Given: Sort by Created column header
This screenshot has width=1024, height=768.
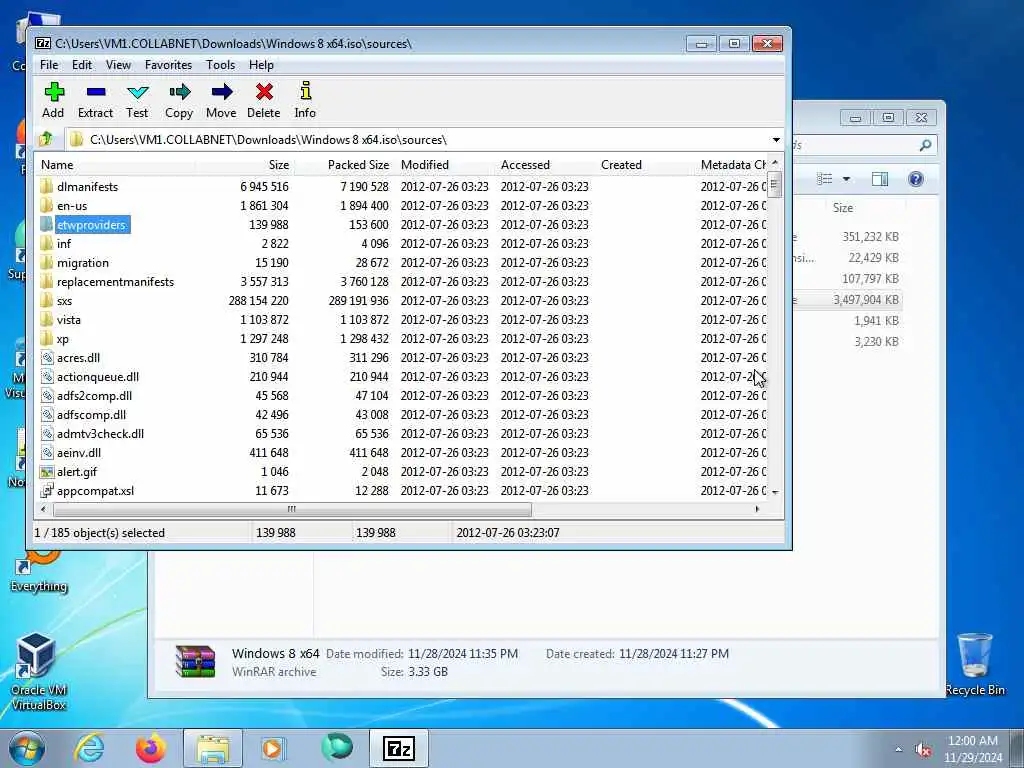Looking at the screenshot, I should point(645,165).
